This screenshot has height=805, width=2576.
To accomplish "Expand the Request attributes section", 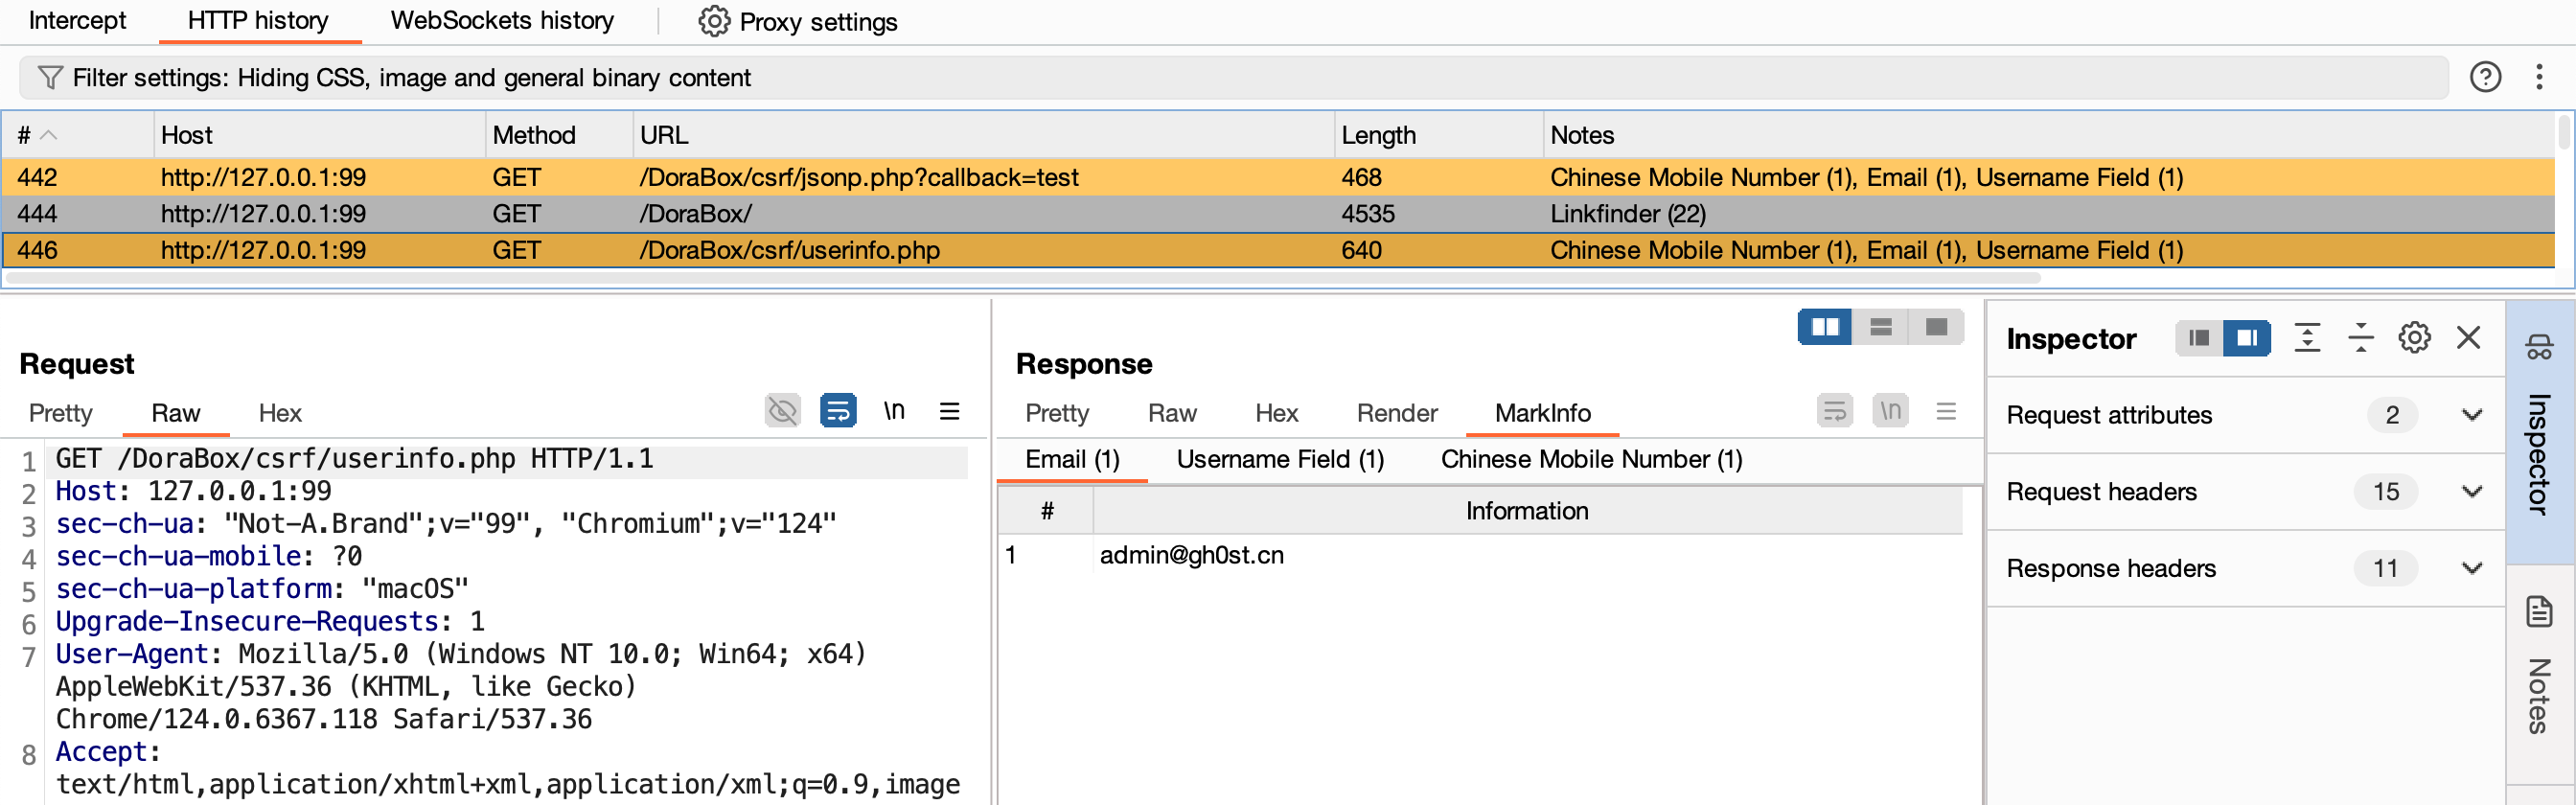I will (x=2471, y=415).
